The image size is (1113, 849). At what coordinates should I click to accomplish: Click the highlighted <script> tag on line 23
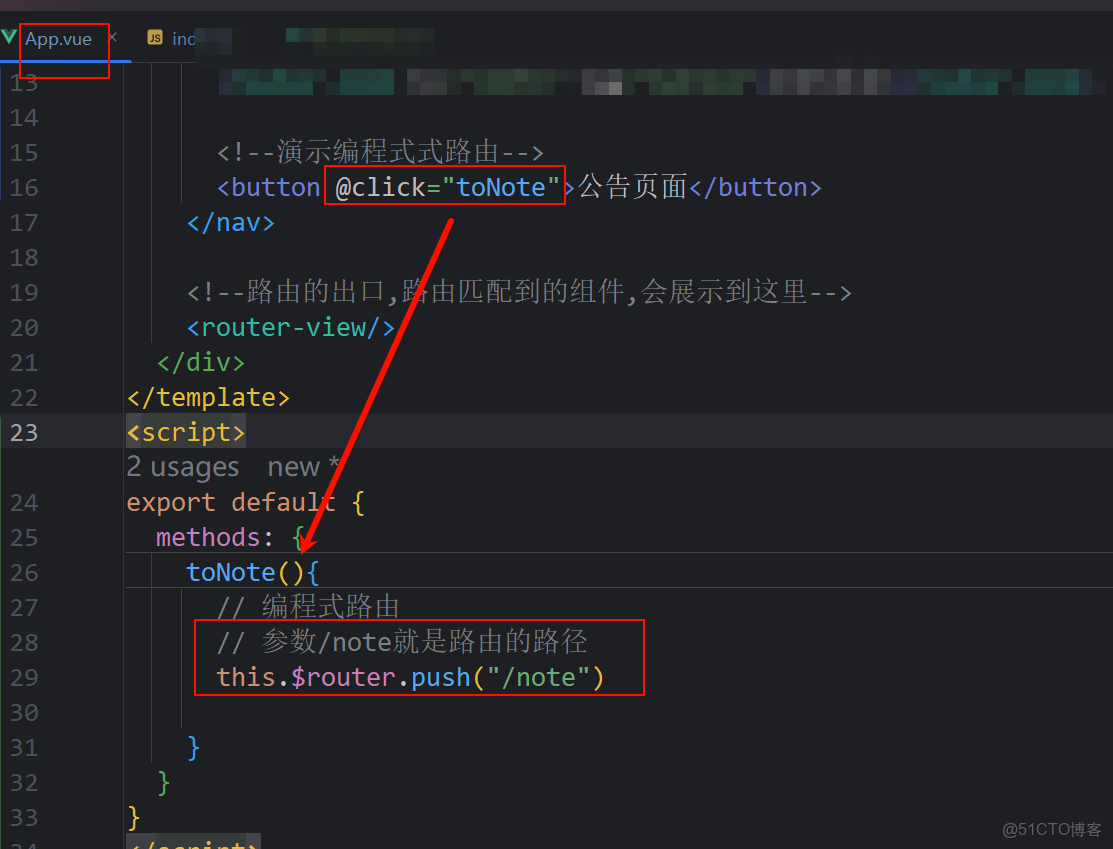[x=185, y=432]
